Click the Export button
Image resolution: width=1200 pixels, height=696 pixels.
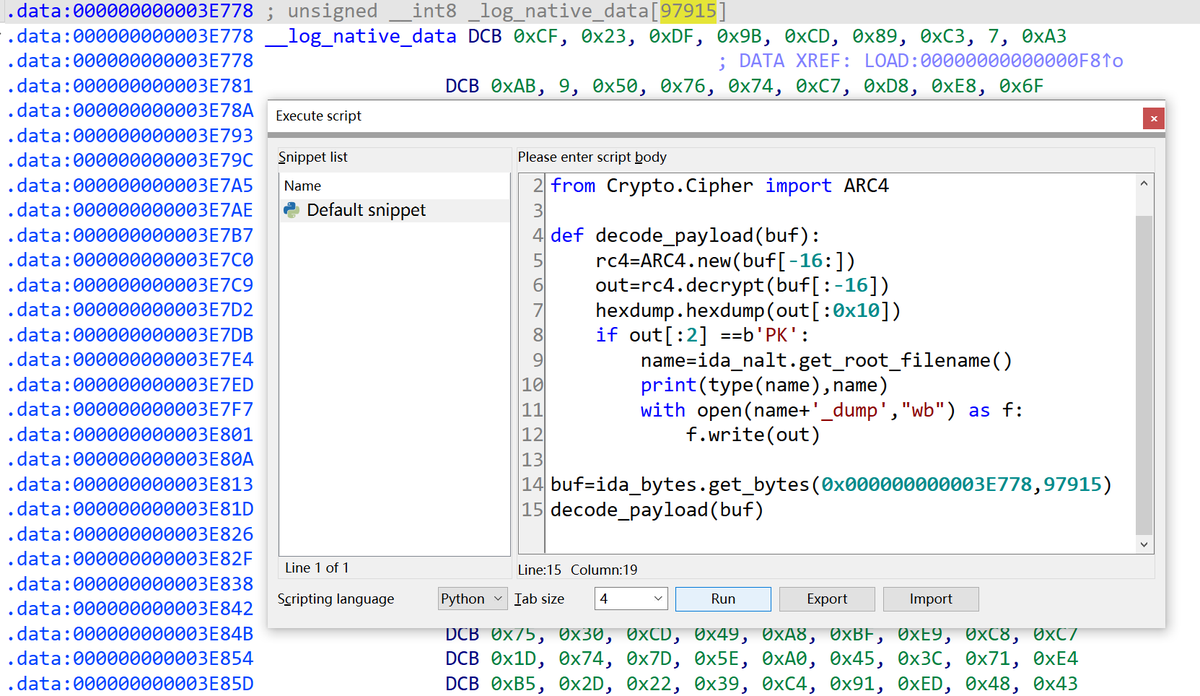827,599
